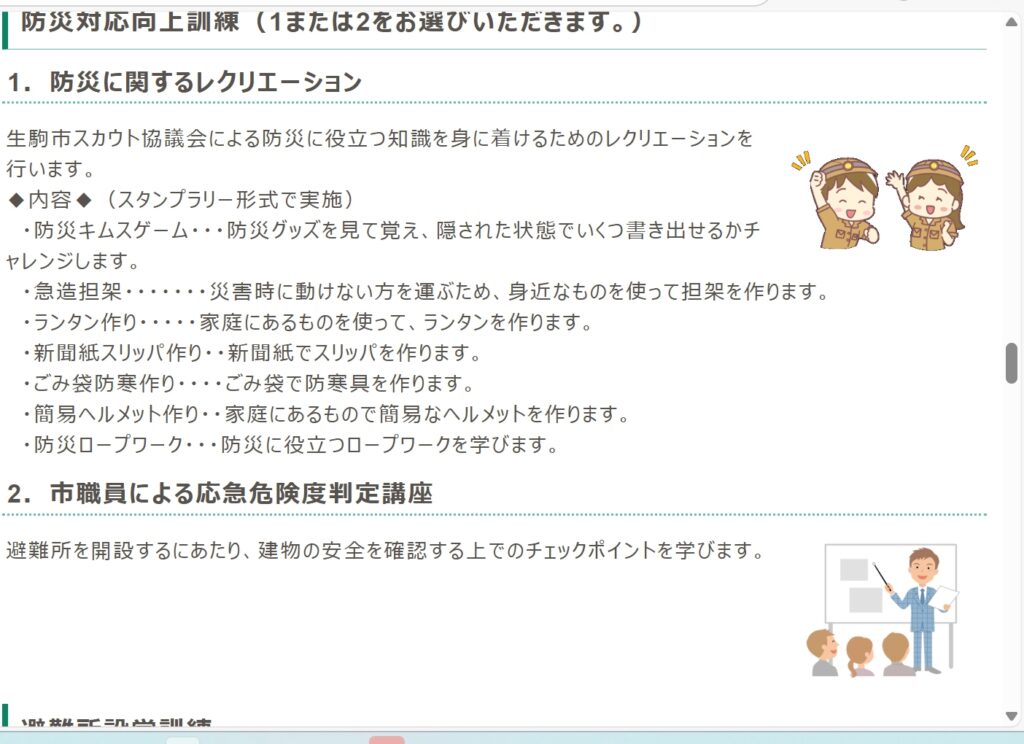
Task: Click the ランタン作り list item
Action: [307, 322]
